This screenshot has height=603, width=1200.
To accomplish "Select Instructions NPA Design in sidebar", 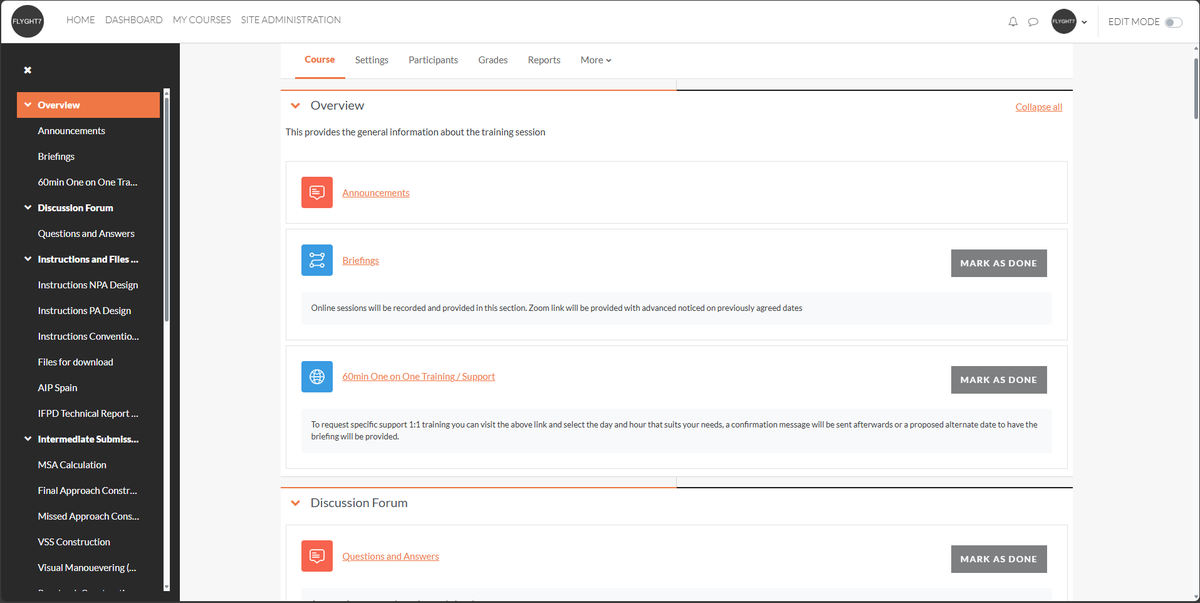I will tap(88, 285).
